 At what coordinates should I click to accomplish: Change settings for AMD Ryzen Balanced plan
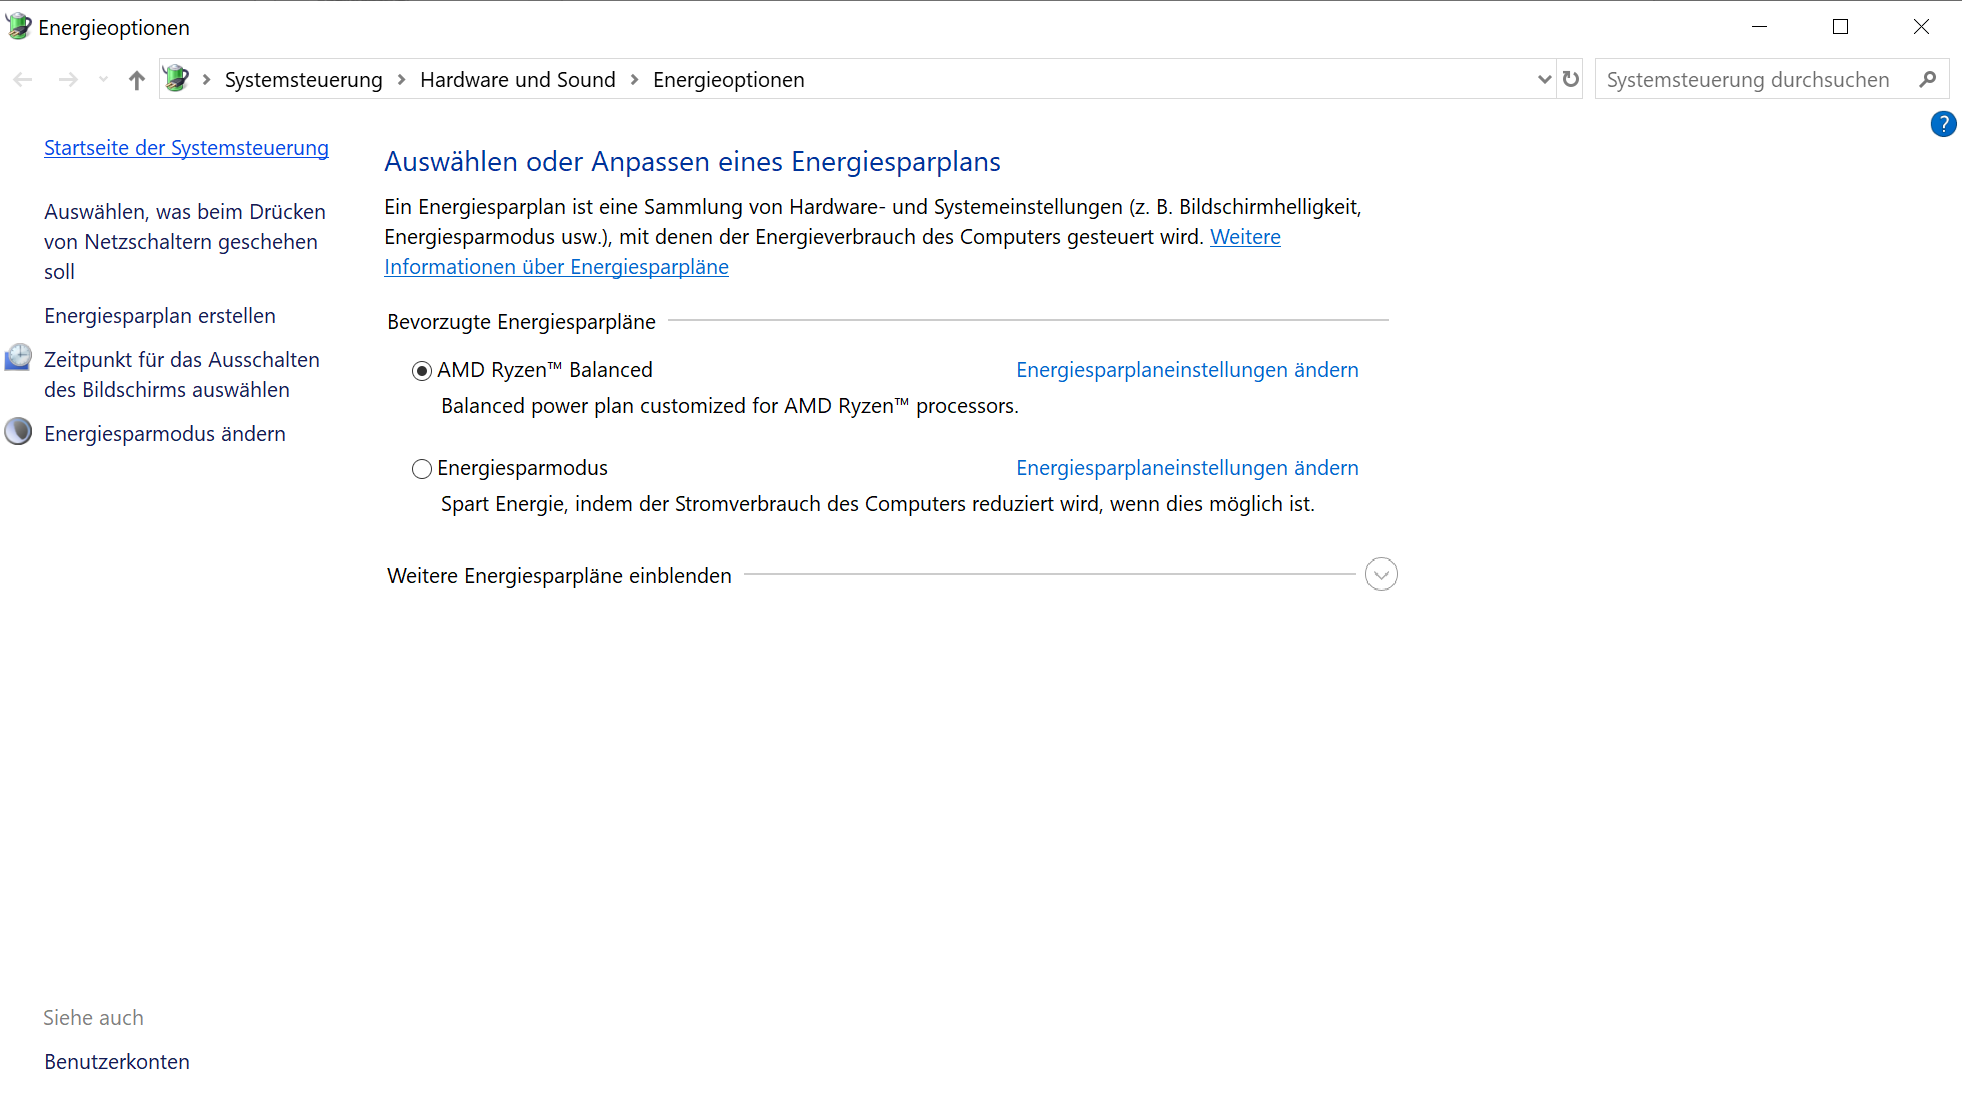[x=1187, y=370]
